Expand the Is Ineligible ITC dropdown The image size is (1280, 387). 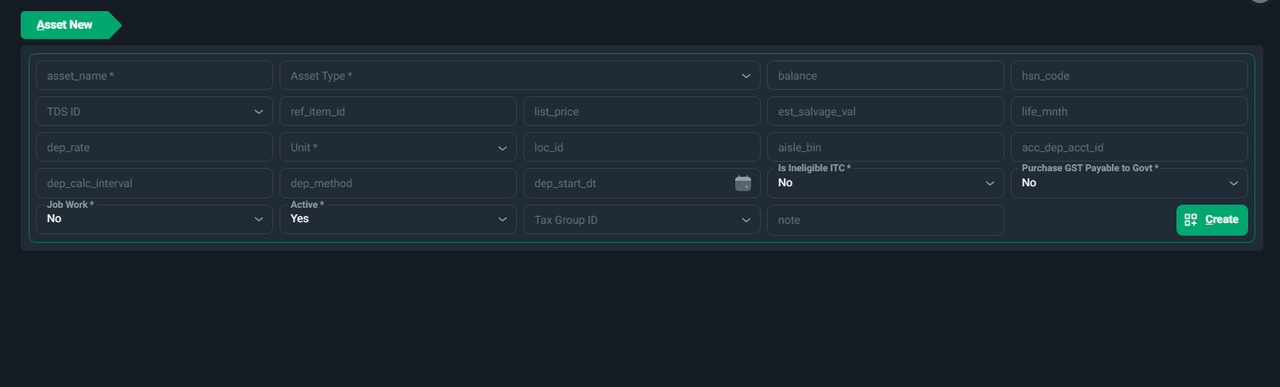886,183
